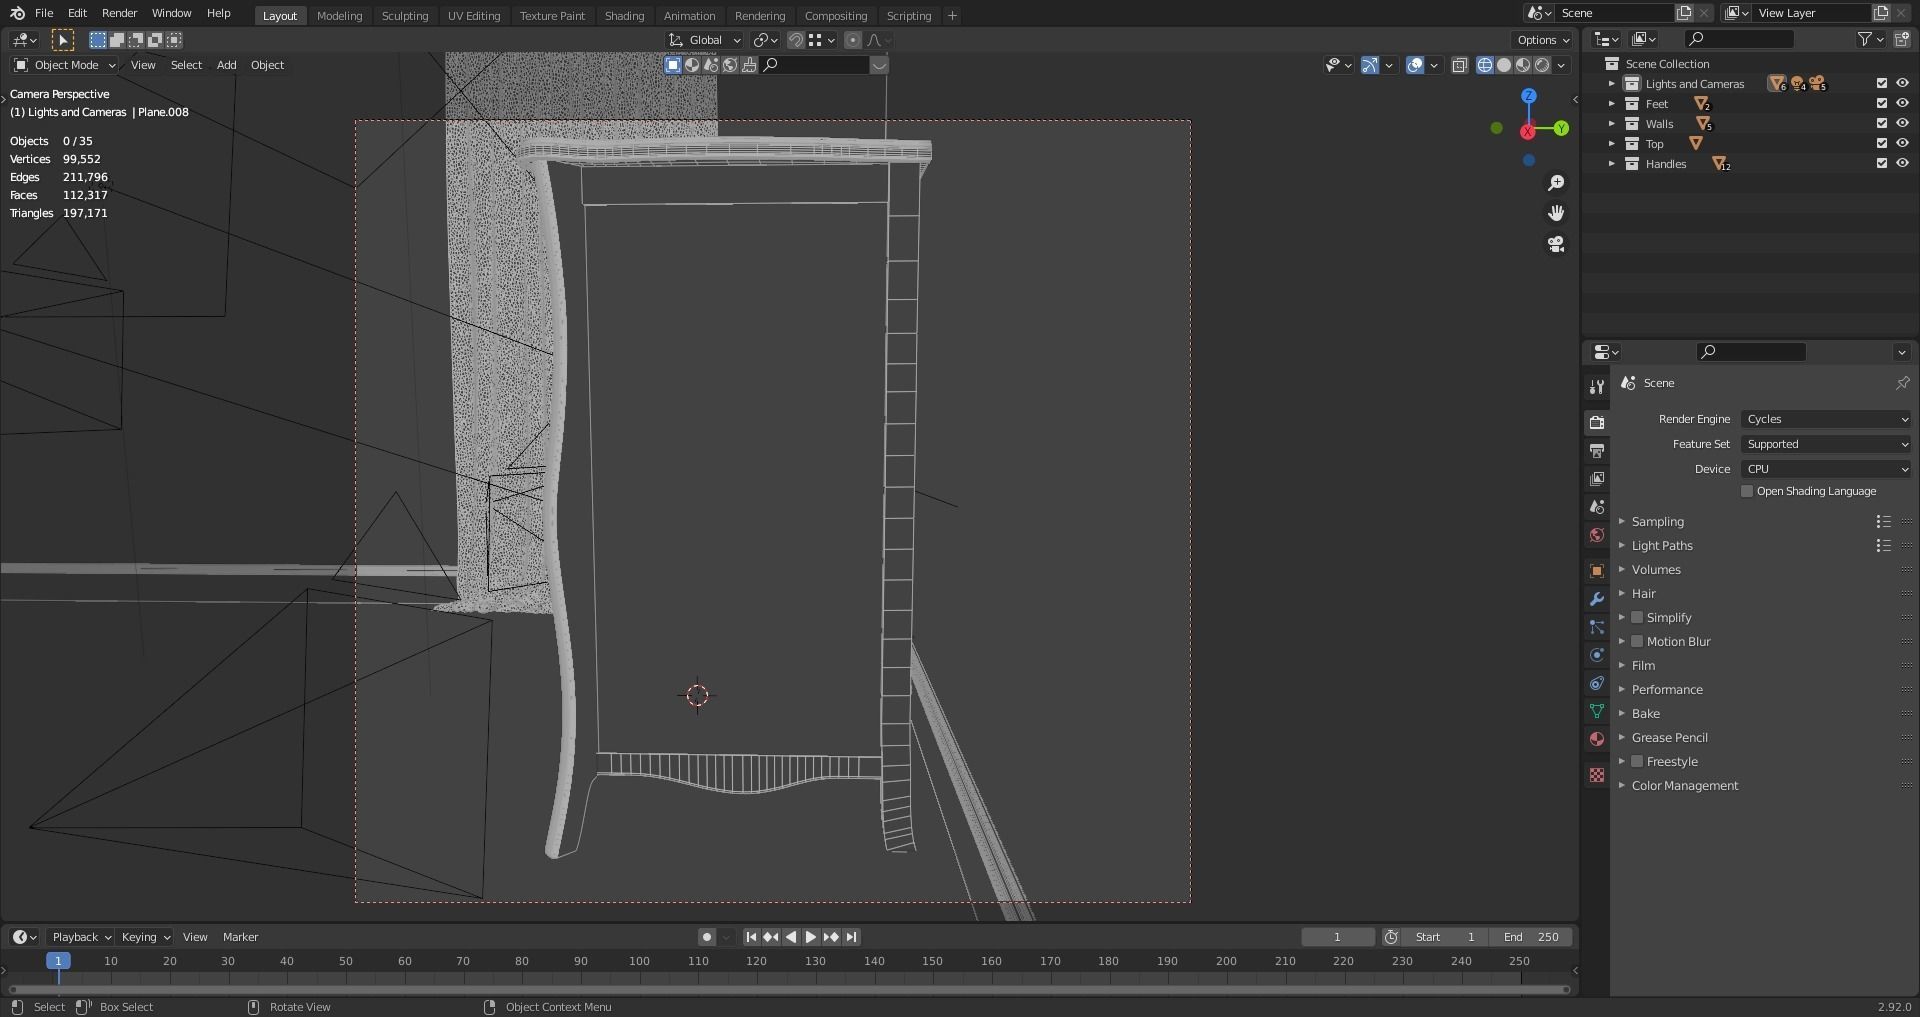This screenshot has width=1920, height=1017.
Task: Open the Render Engine dropdown
Action: (1827, 419)
